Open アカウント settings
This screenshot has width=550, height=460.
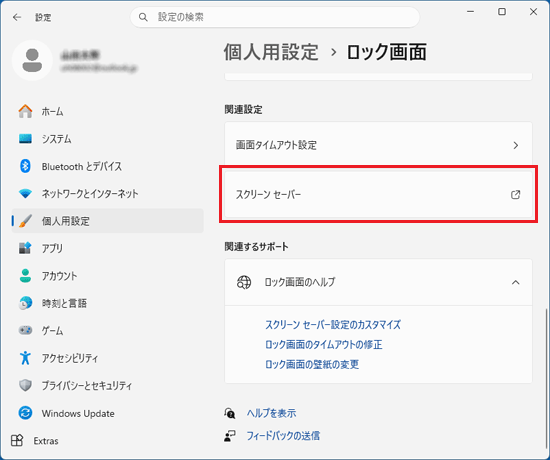click(x=108, y=275)
